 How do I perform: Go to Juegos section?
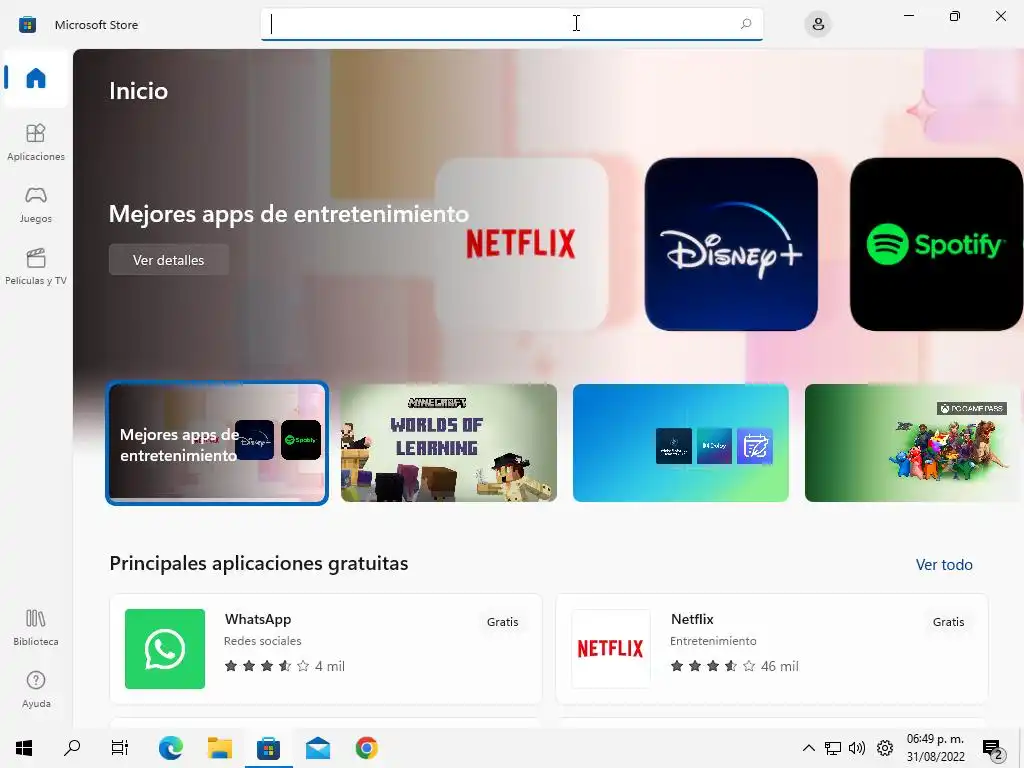click(36, 204)
